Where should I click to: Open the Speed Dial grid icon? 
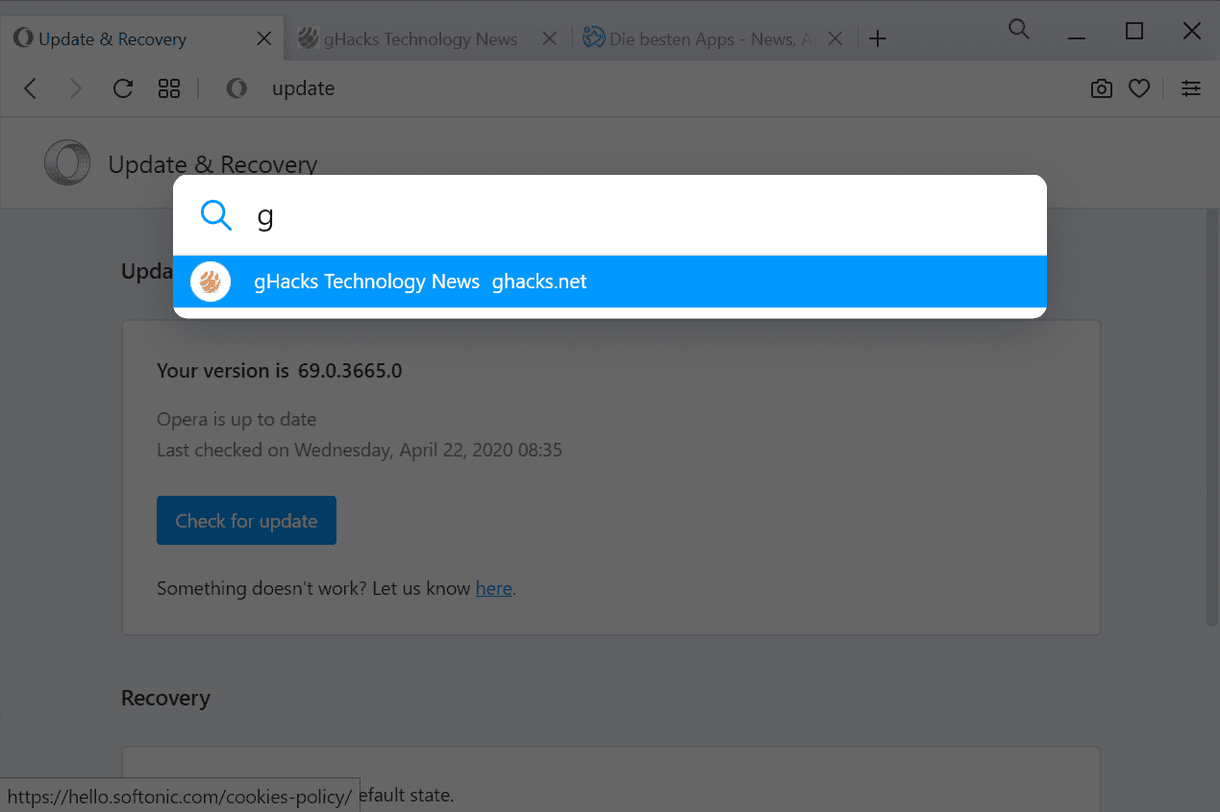click(169, 89)
